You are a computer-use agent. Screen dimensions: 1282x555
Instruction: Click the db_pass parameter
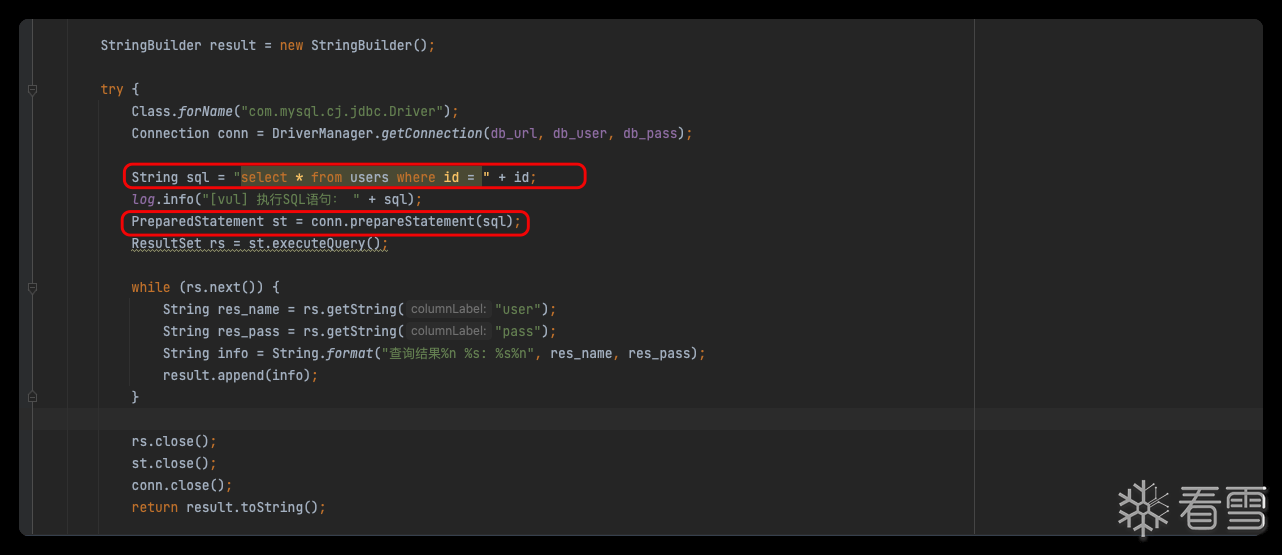coord(650,133)
